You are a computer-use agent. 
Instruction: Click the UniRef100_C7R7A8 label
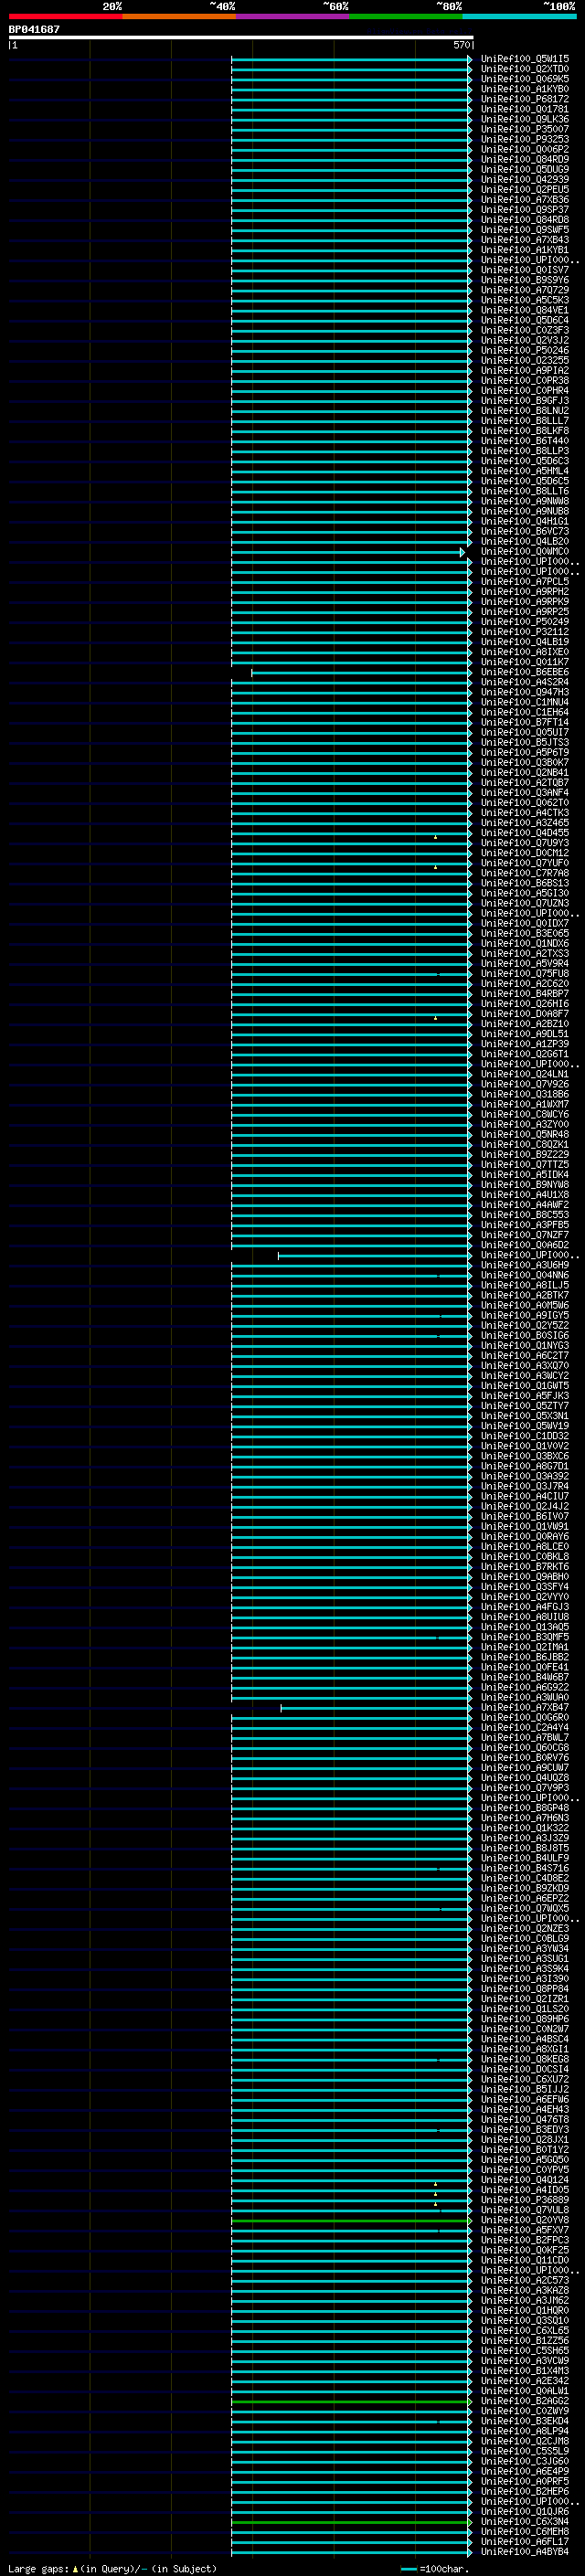tap(524, 874)
